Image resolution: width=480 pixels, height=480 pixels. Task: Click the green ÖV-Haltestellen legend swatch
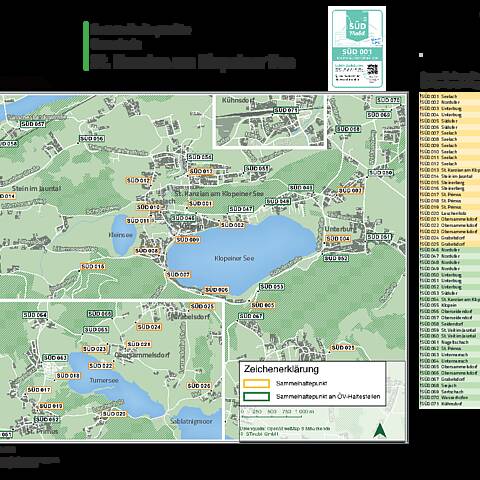pos(256,397)
